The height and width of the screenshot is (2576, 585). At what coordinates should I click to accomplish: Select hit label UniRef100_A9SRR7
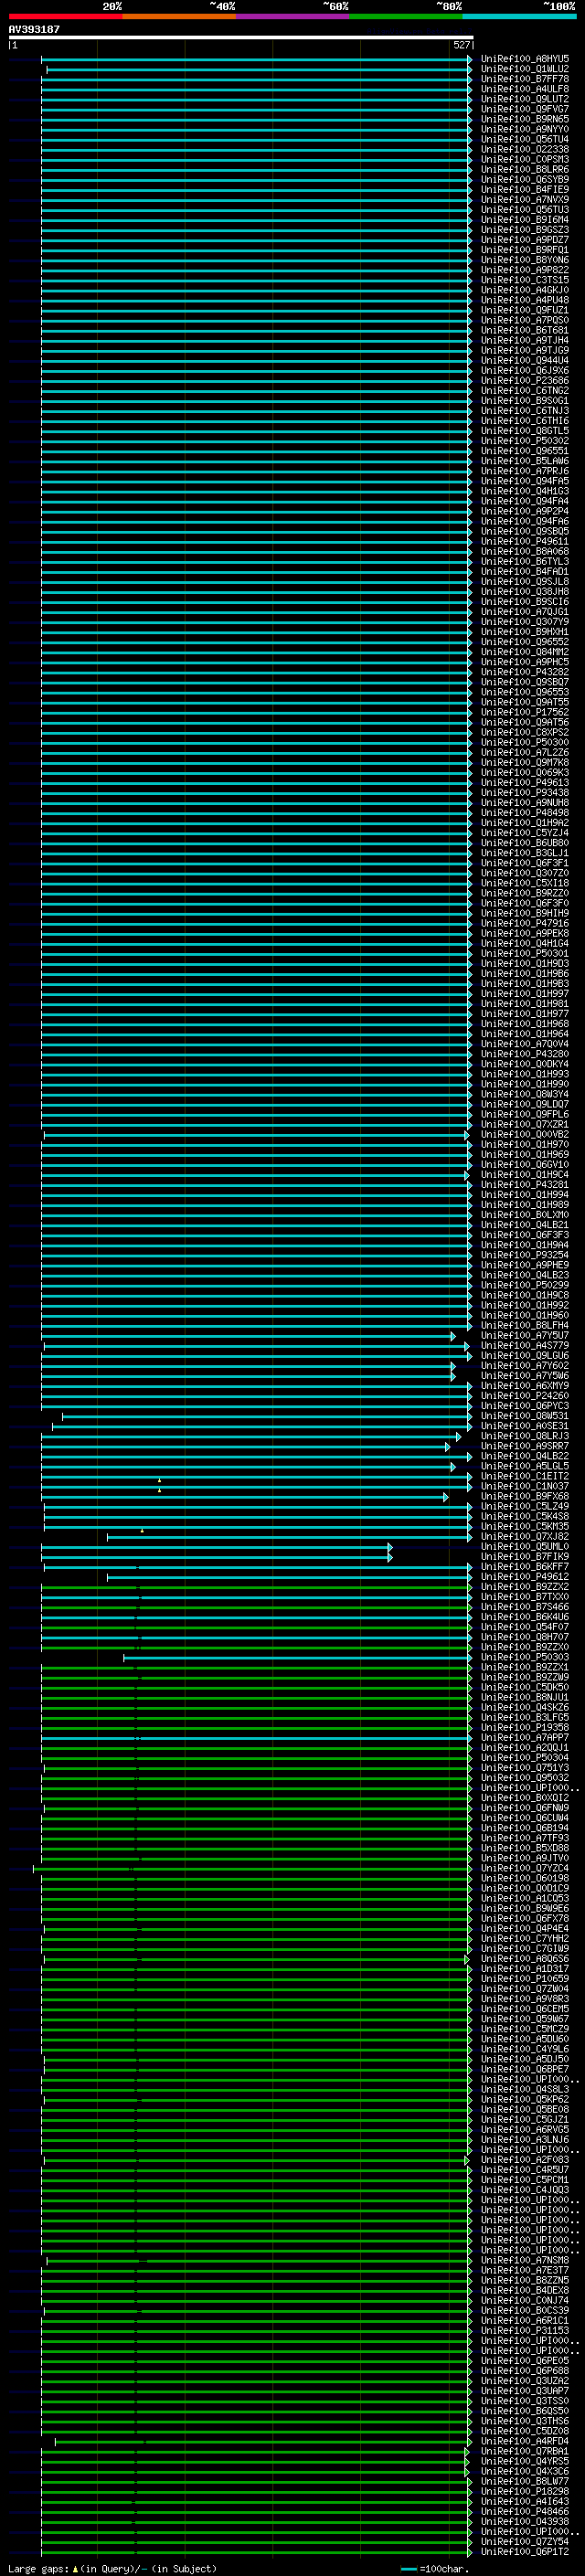[525, 1446]
